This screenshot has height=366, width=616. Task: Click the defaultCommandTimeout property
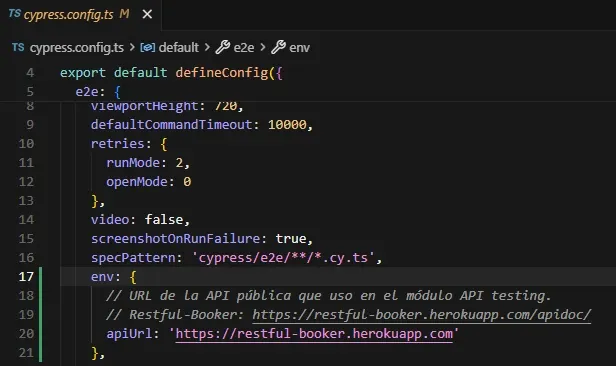pos(171,125)
